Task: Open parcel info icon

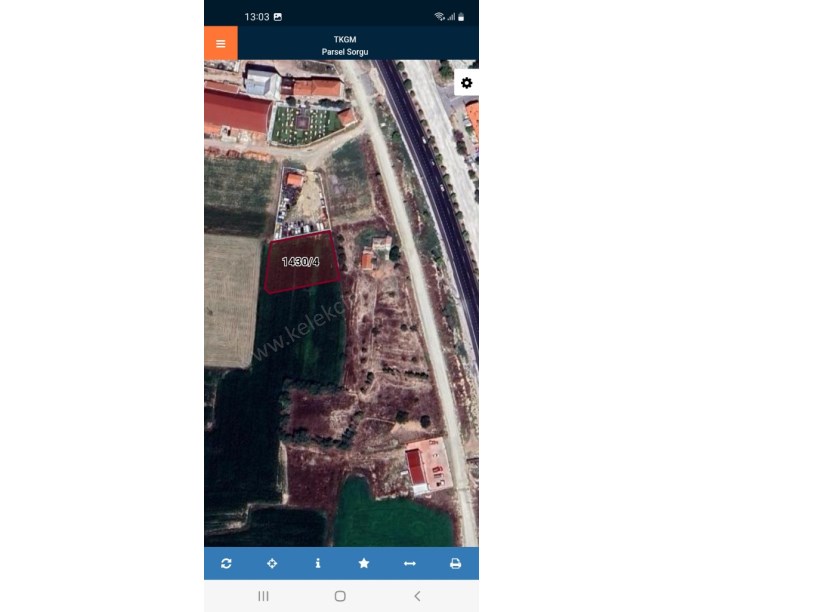Action: [x=318, y=563]
